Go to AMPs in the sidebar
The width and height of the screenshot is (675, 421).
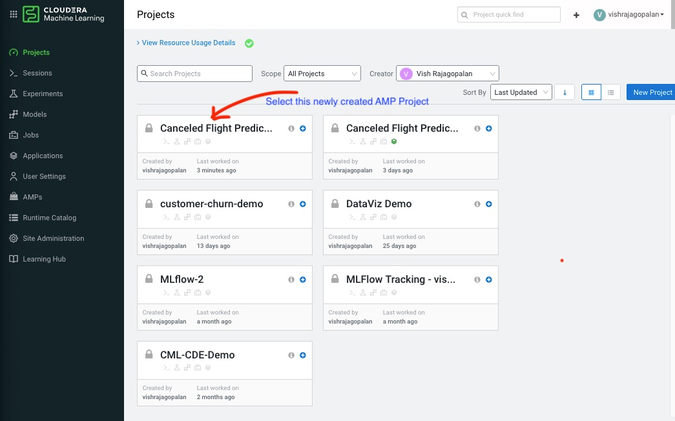coord(32,197)
